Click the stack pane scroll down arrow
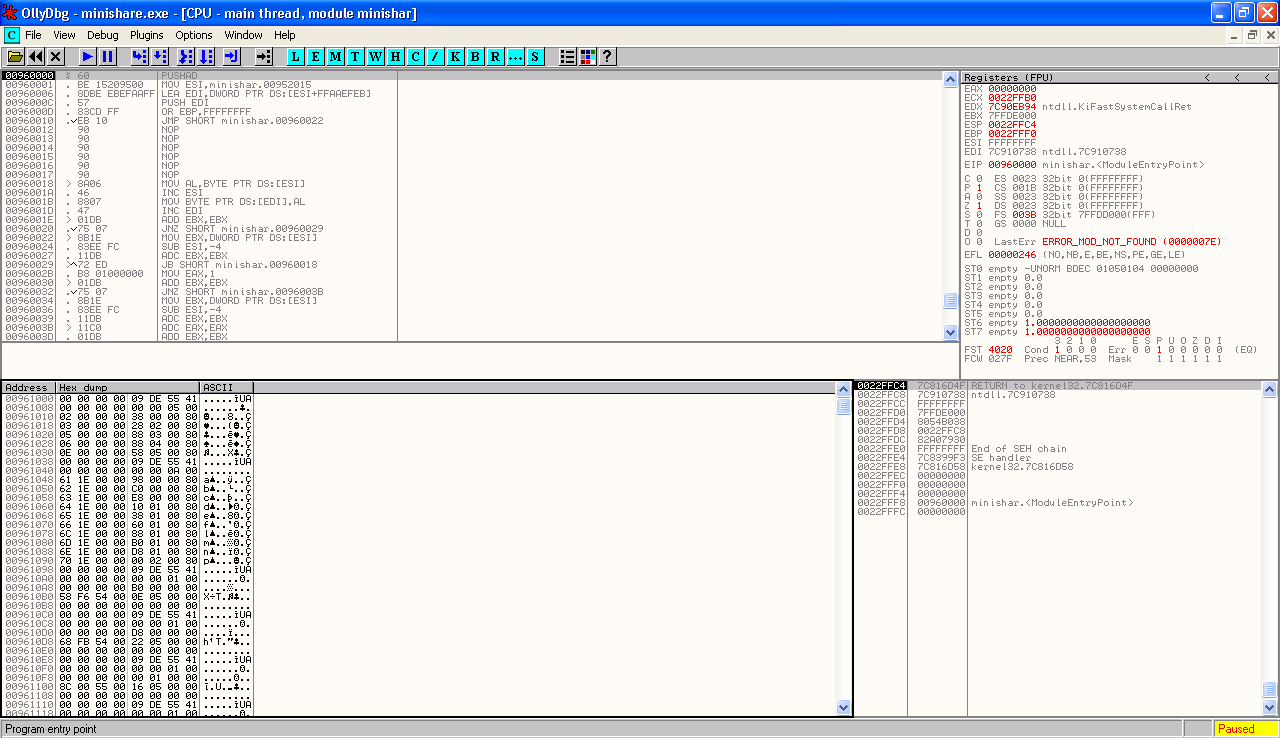 1270,707
